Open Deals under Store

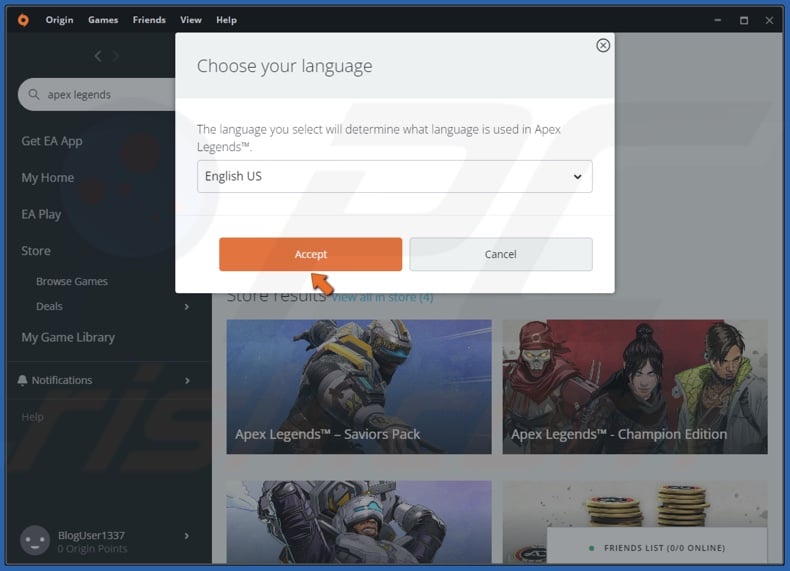point(49,306)
